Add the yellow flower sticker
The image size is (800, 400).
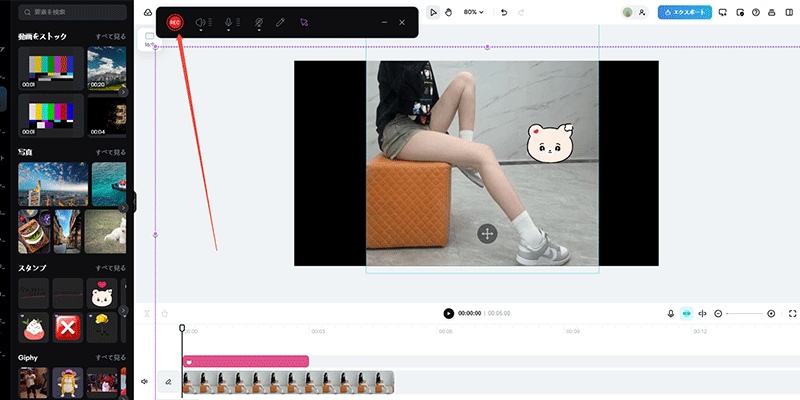click(102, 328)
